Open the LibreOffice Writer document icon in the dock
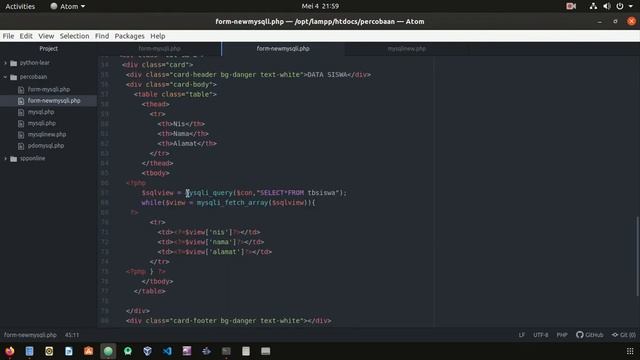The height and width of the screenshot is (360, 640). (69, 351)
